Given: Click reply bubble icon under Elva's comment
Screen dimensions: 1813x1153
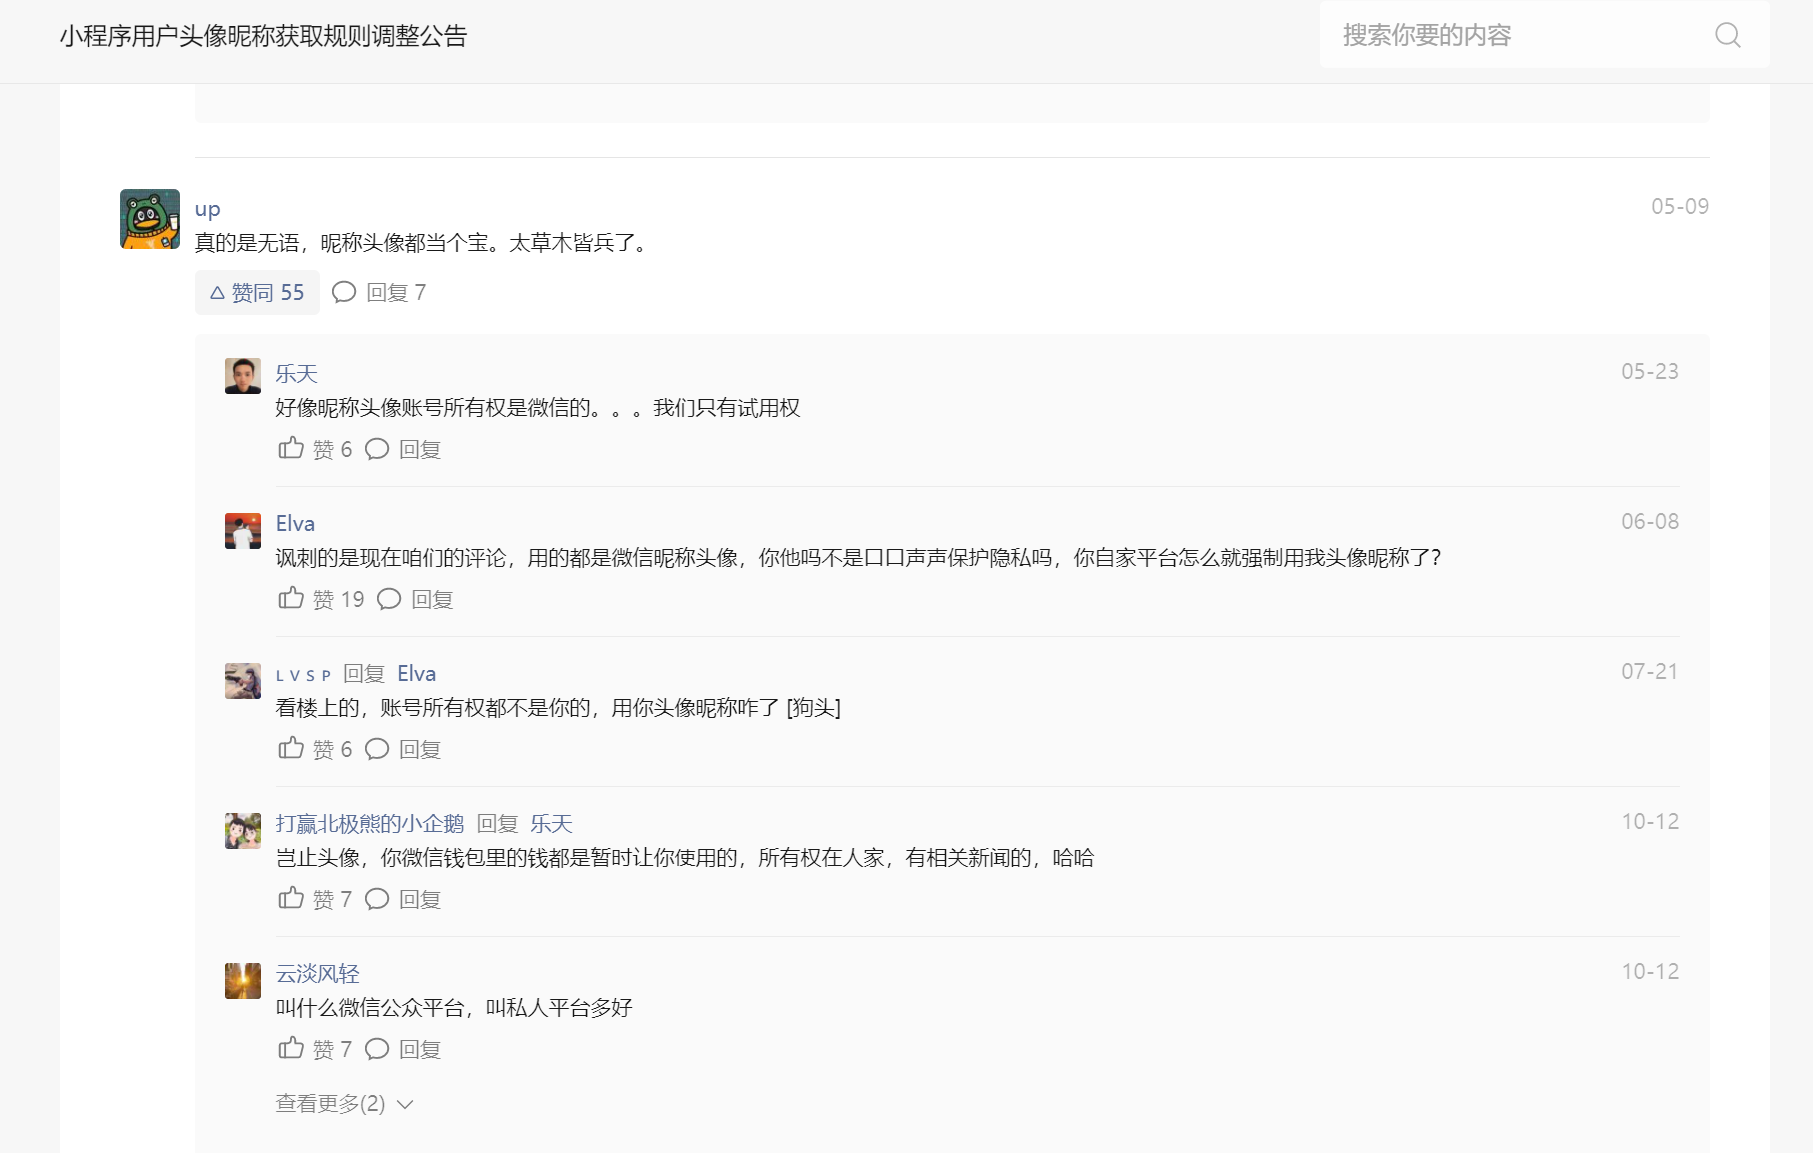Looking at the screenshot, I should [x=389, y=599].
